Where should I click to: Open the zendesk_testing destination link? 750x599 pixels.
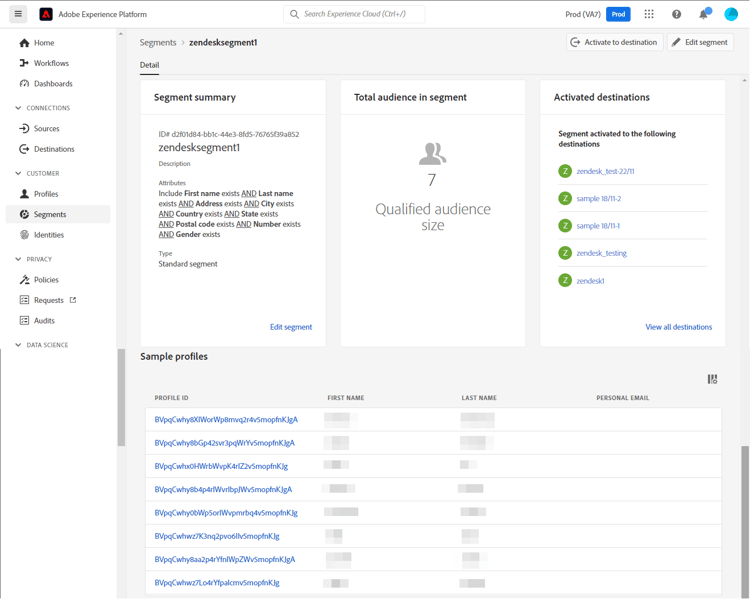[x=601, y=253]
